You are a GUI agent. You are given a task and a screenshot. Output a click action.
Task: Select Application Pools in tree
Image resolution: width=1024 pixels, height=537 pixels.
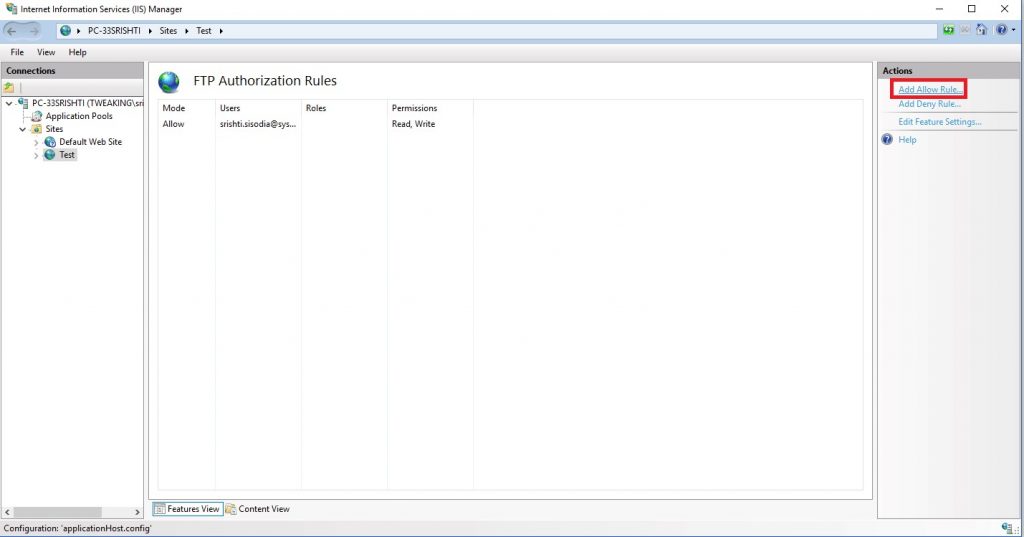click(x=79, y=116)
